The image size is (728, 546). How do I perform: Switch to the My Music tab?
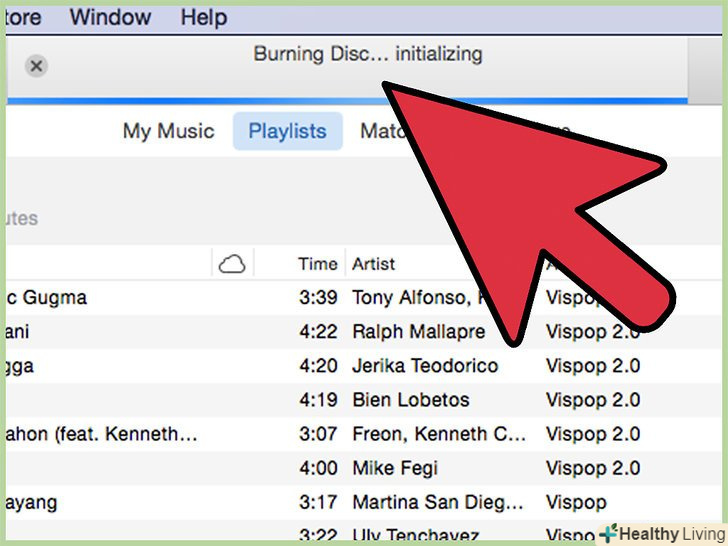pyautogui.click(x=169, y=131)
